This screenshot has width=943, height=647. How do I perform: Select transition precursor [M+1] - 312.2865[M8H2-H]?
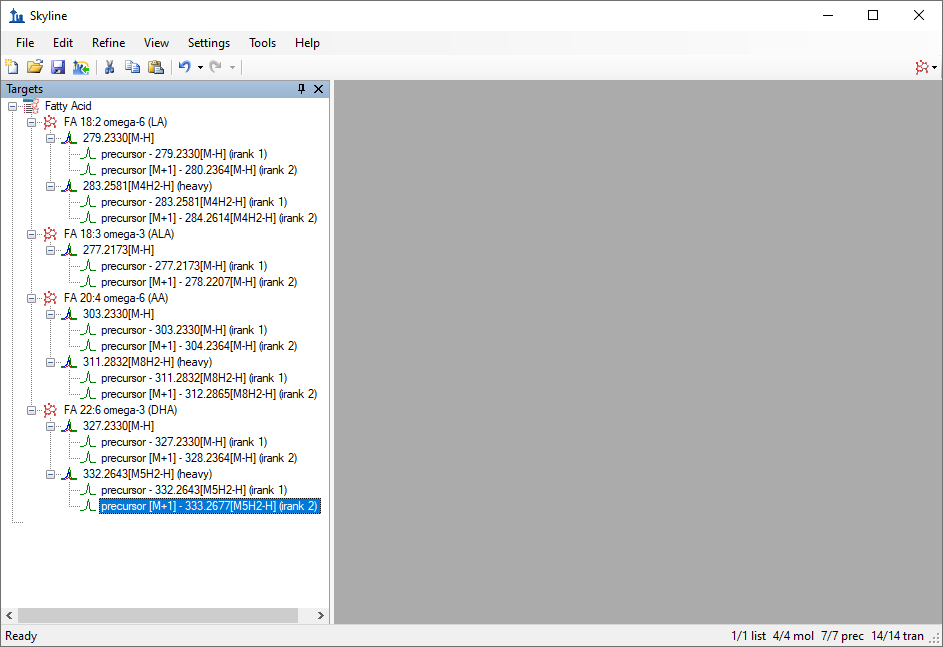pyautogui.click(x=209, y=394)
